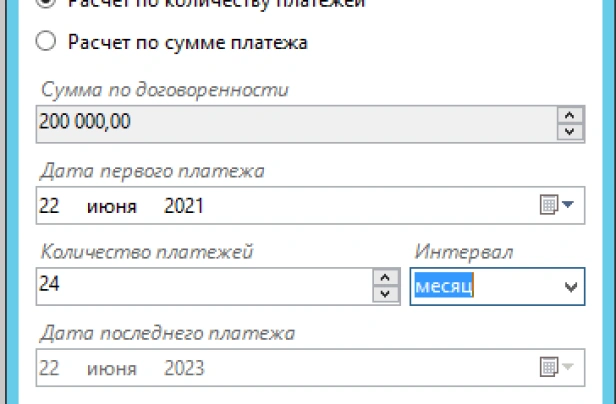
Task: Click blue arrow beside first payment calendar
Action: tap(568, 205)
